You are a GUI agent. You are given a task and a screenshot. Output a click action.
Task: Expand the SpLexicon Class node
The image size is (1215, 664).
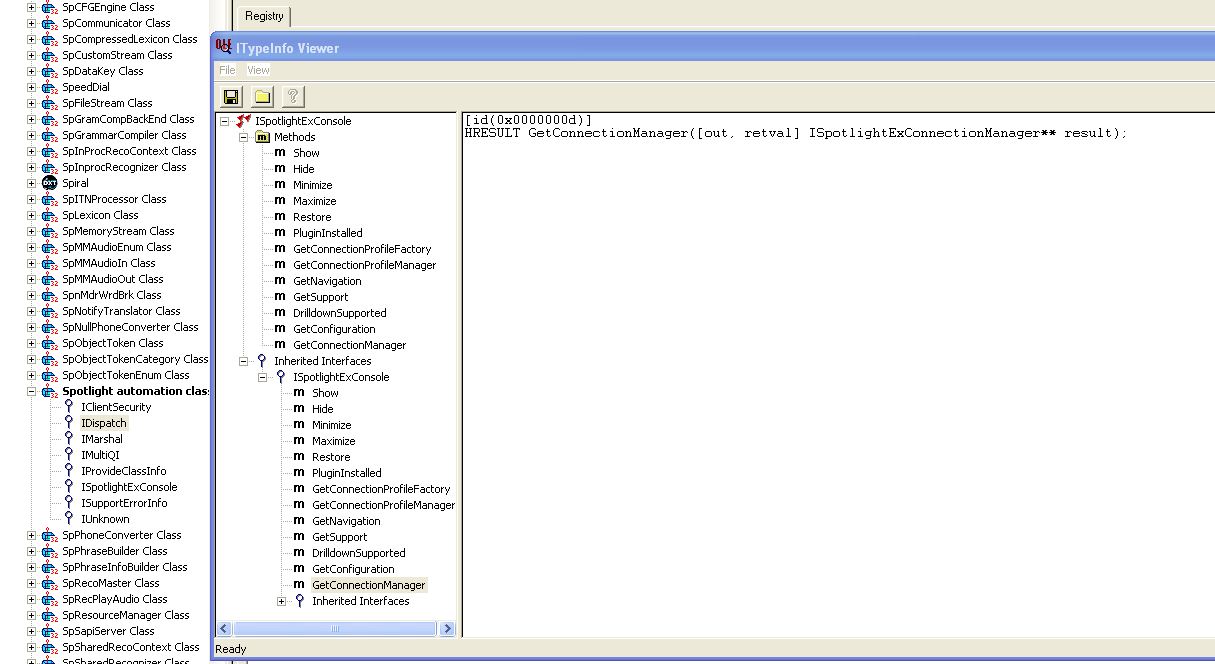(31, 215)
